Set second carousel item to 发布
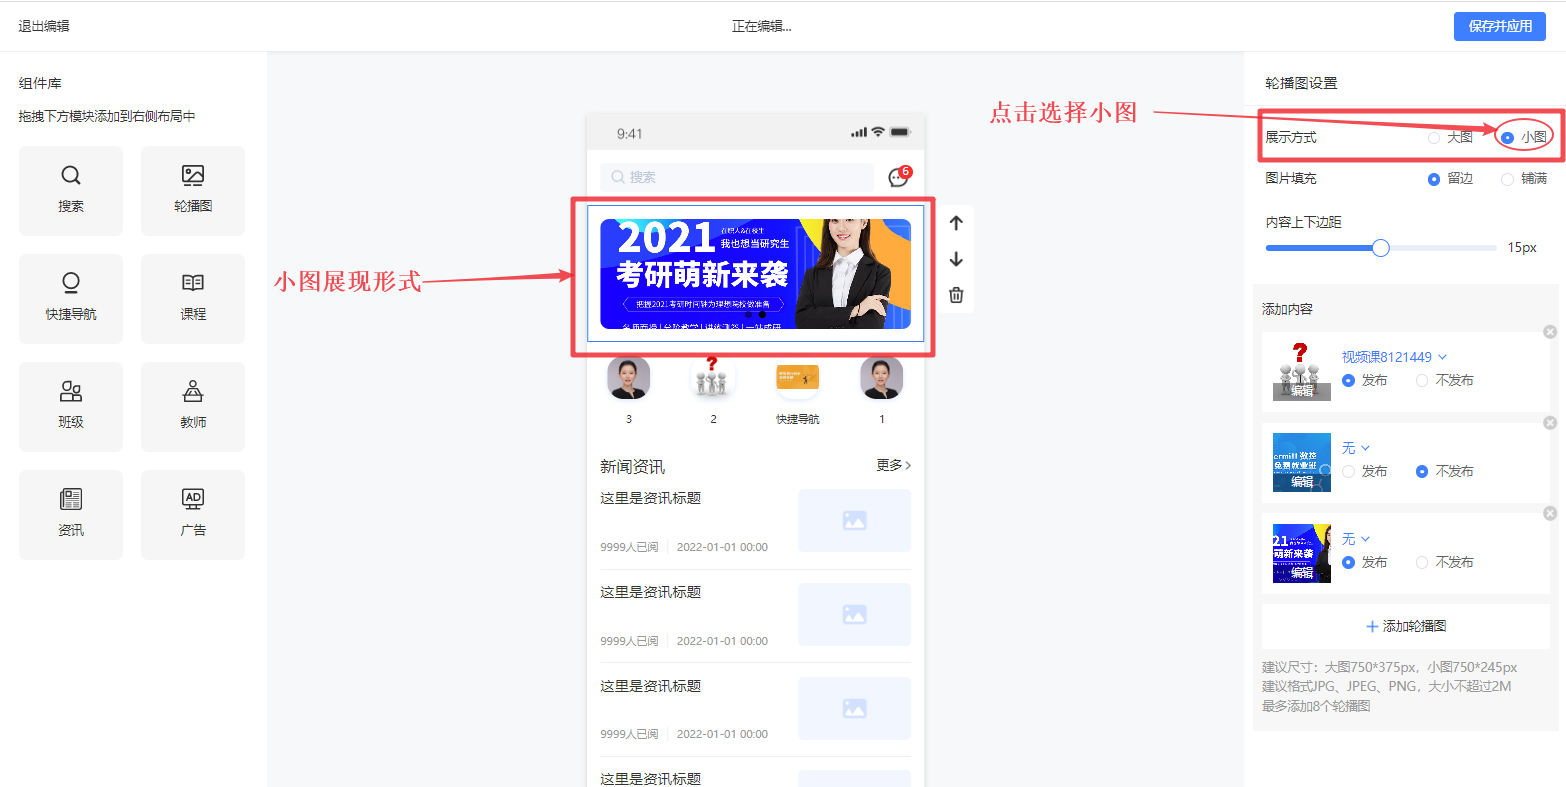 click(1364, 472)
